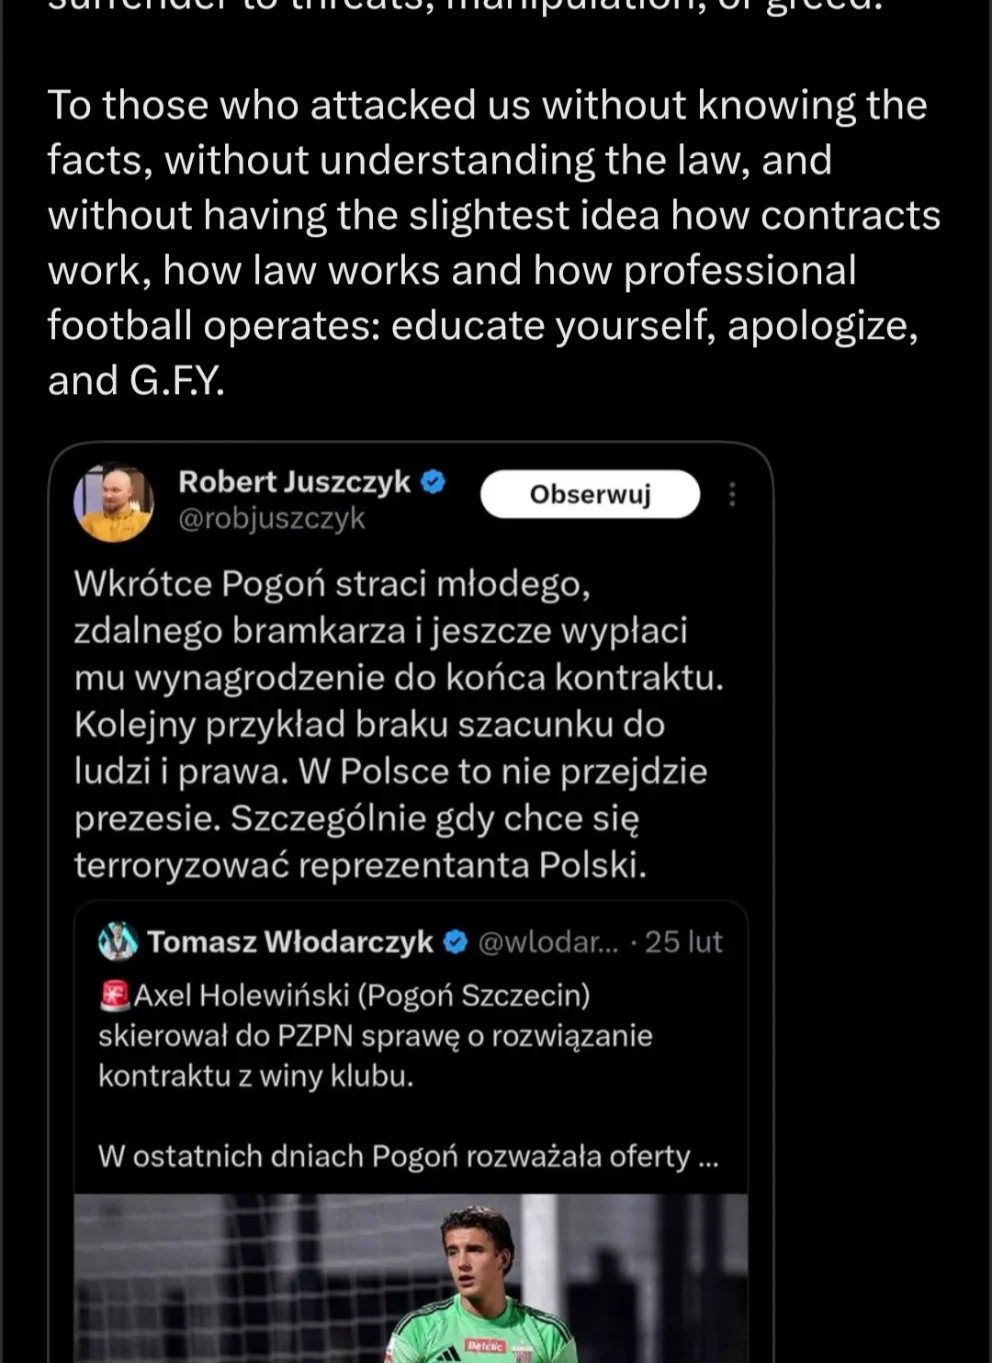The width and height of the screenshot is (992, 1363).
Task: Open Tomasz Włodarczyk's profile name
Action: [290, 942]
